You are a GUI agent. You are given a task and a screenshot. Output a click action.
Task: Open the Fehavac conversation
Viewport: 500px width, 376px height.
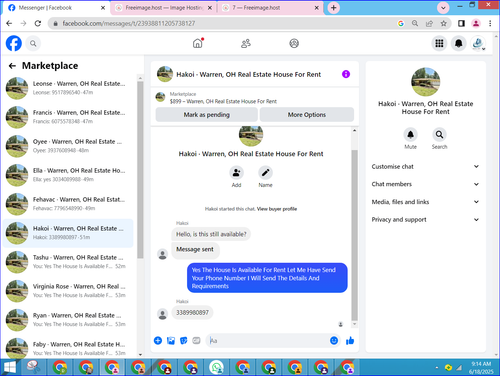(x=68, y=204)
